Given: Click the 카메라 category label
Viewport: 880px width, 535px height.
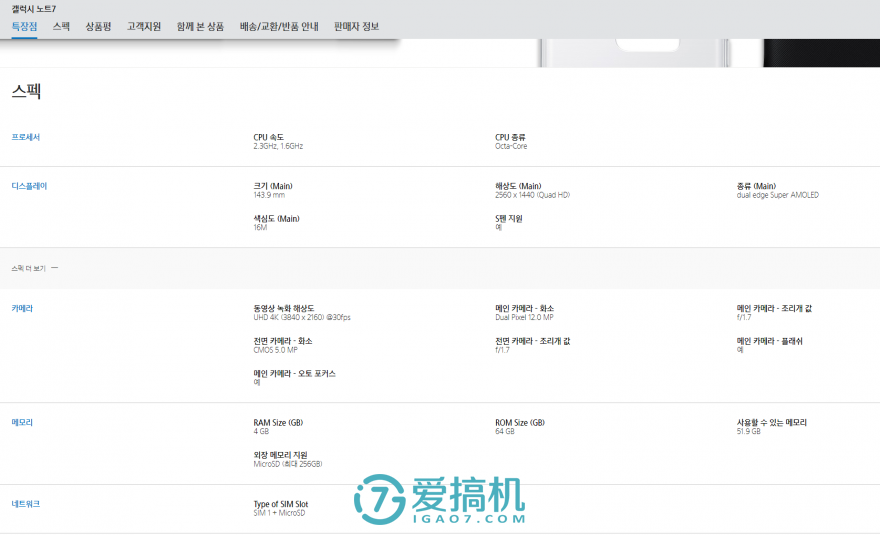Looking at the screenshot, I should pos(22,308).
